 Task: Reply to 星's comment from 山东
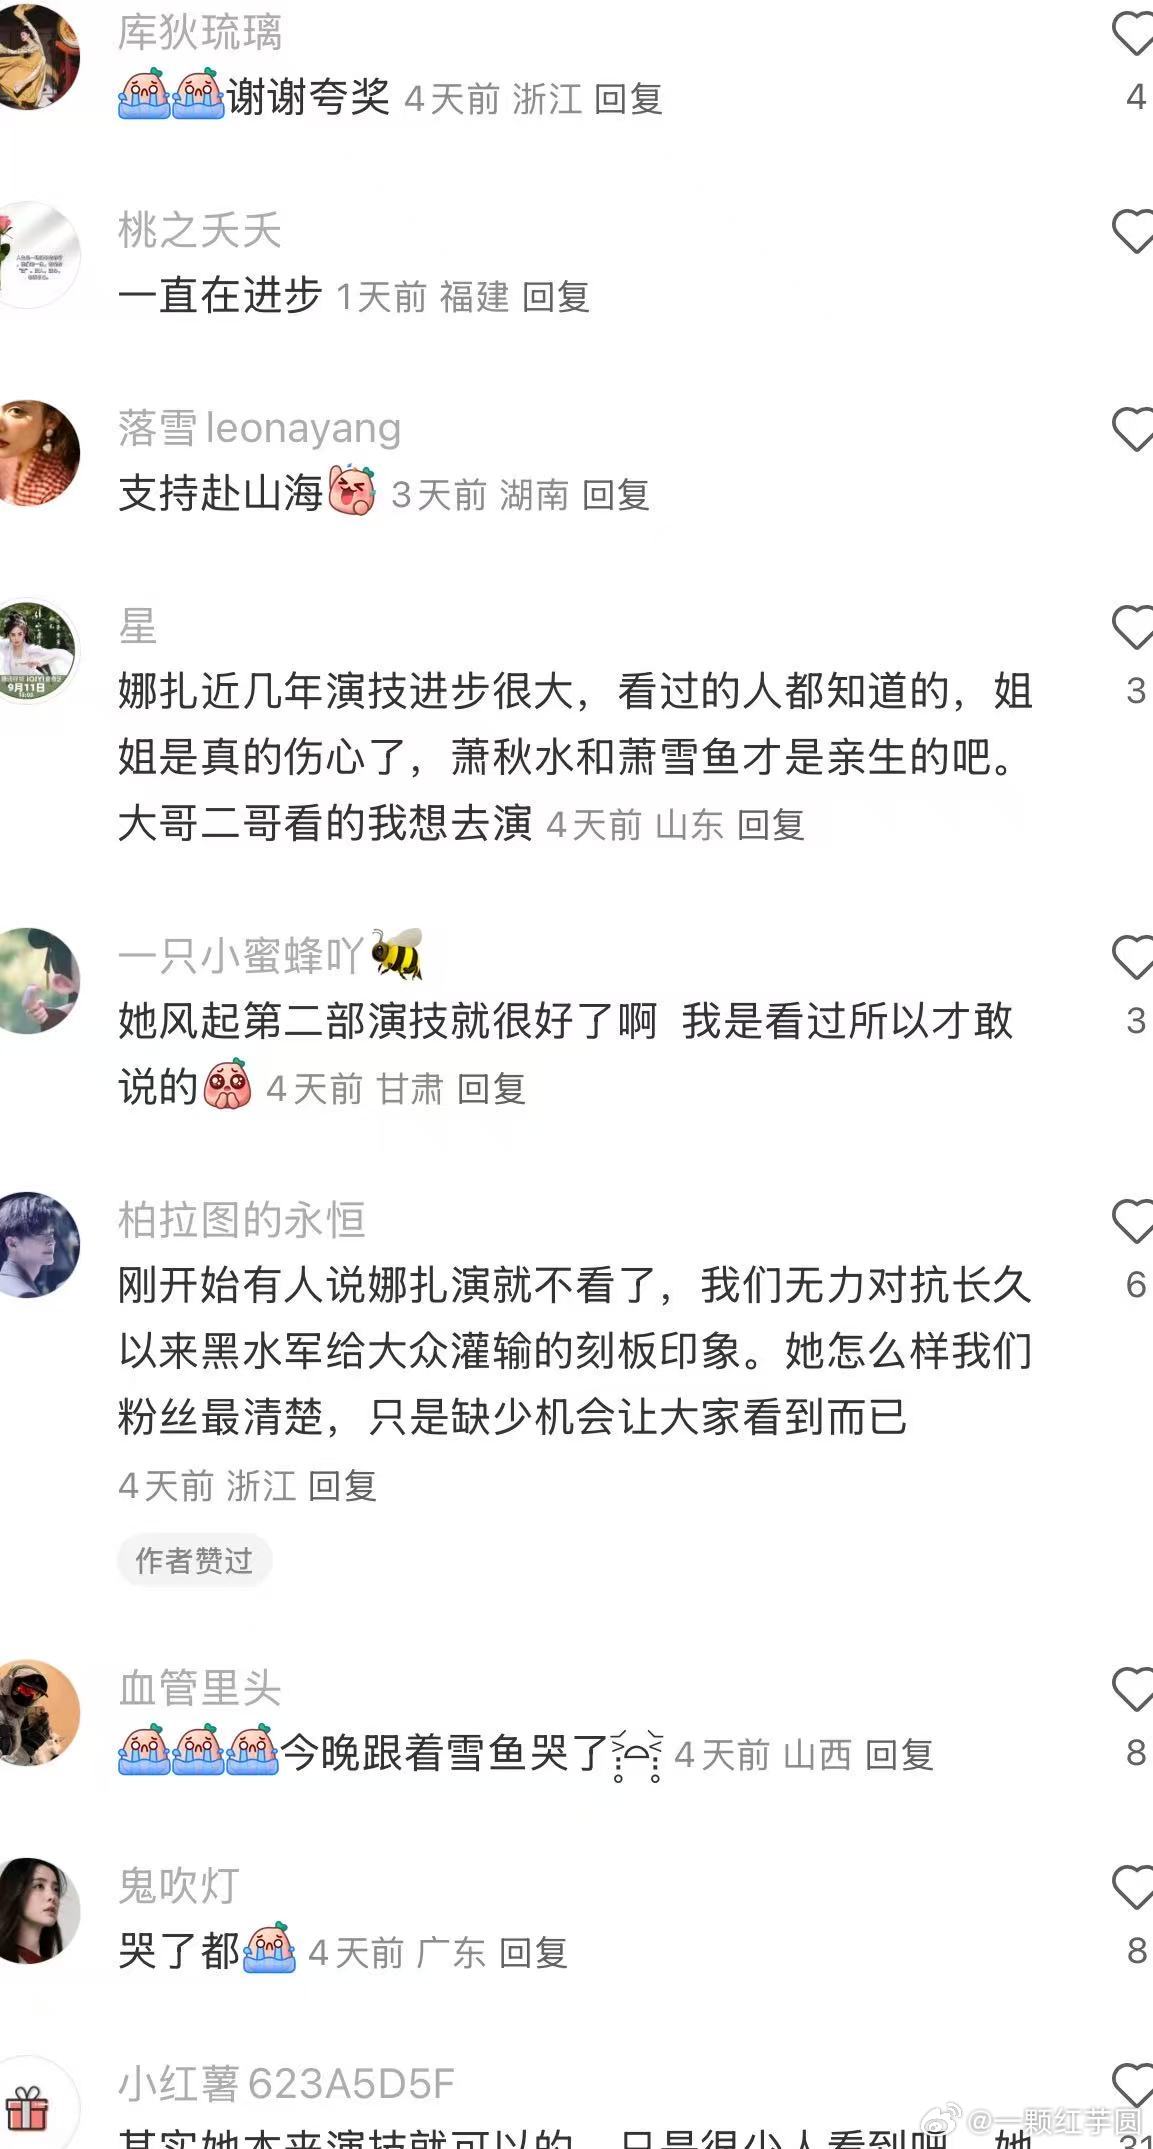click(x=771, y=825)
